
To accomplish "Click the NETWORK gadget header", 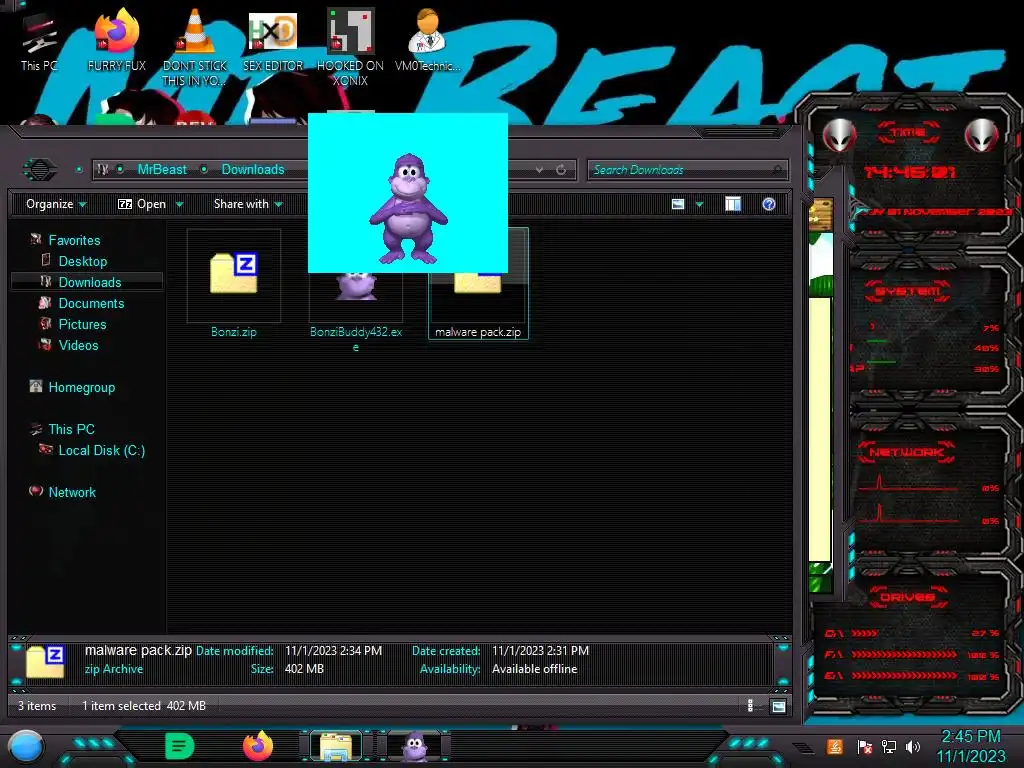I will (x=907, y=452).
